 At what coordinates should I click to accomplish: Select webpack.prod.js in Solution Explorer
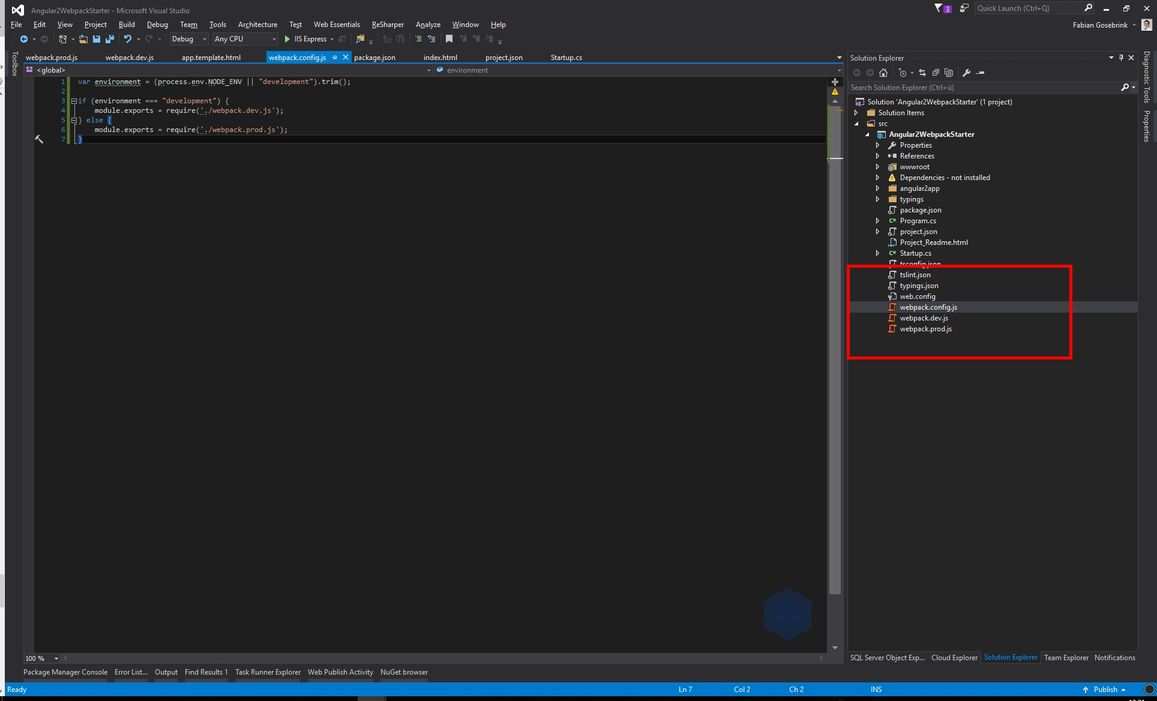(925, 329)
